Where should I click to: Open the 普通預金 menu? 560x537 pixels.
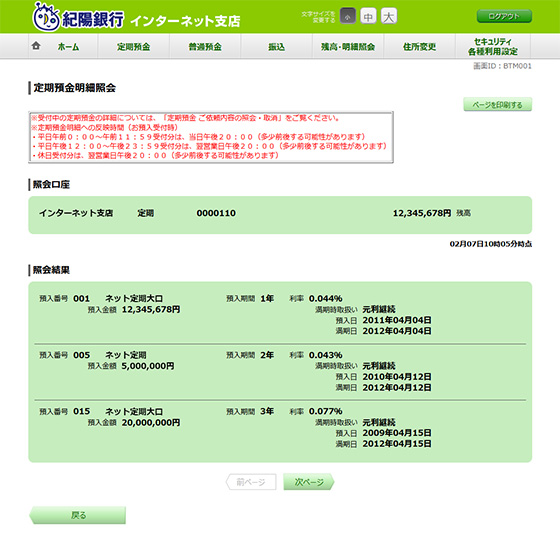click(x=205, y=46)
